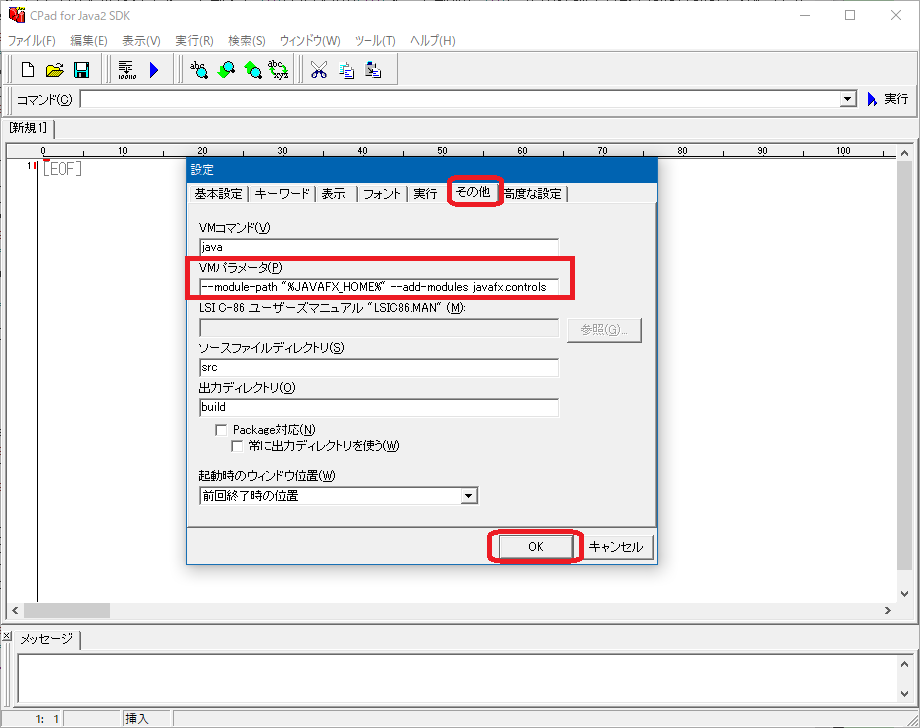Click inside the コマンド input field
Screen dimensions: 920x728
click(461, 99)
